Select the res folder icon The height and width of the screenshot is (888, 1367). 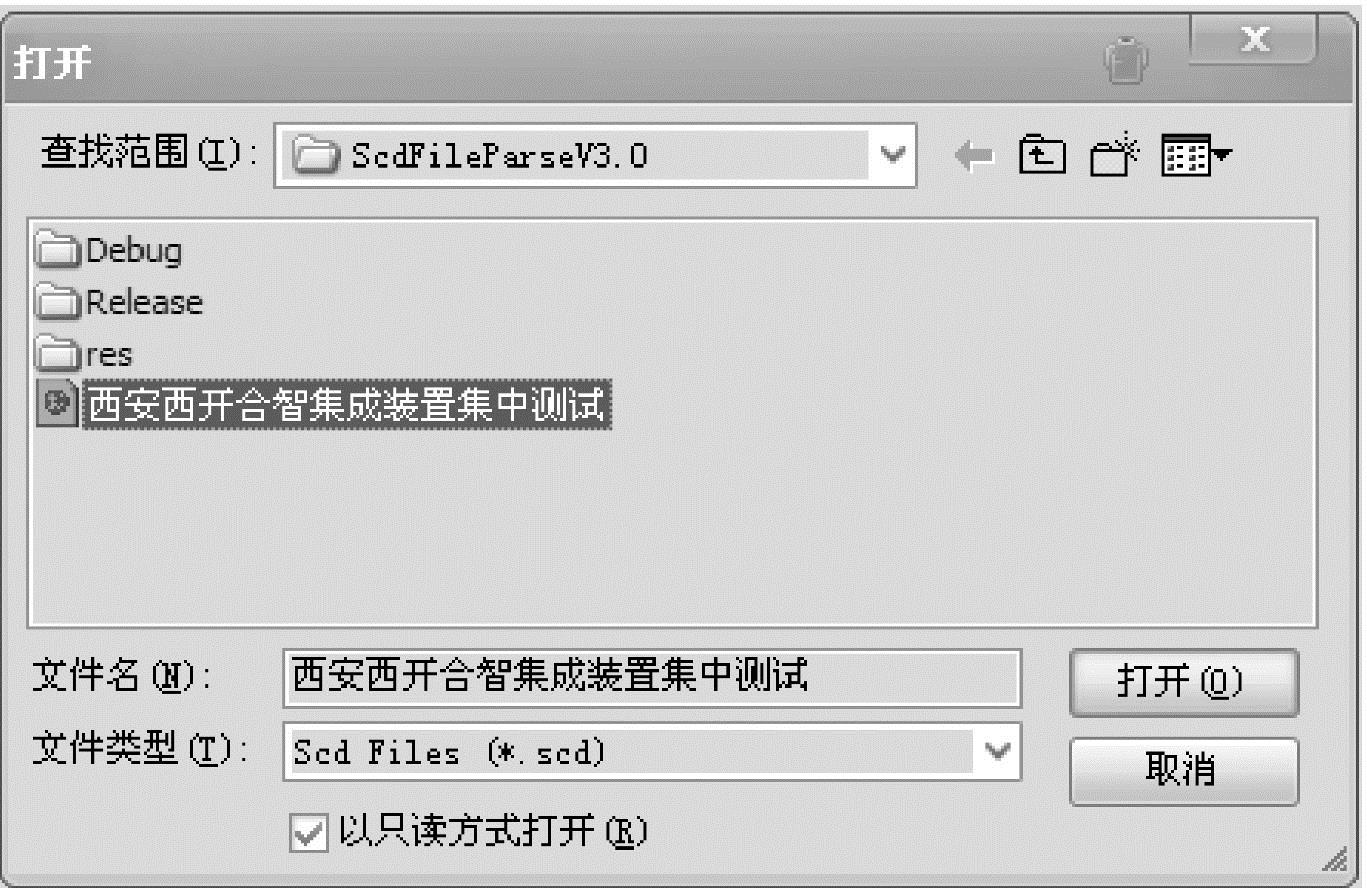tap(58, 354)
